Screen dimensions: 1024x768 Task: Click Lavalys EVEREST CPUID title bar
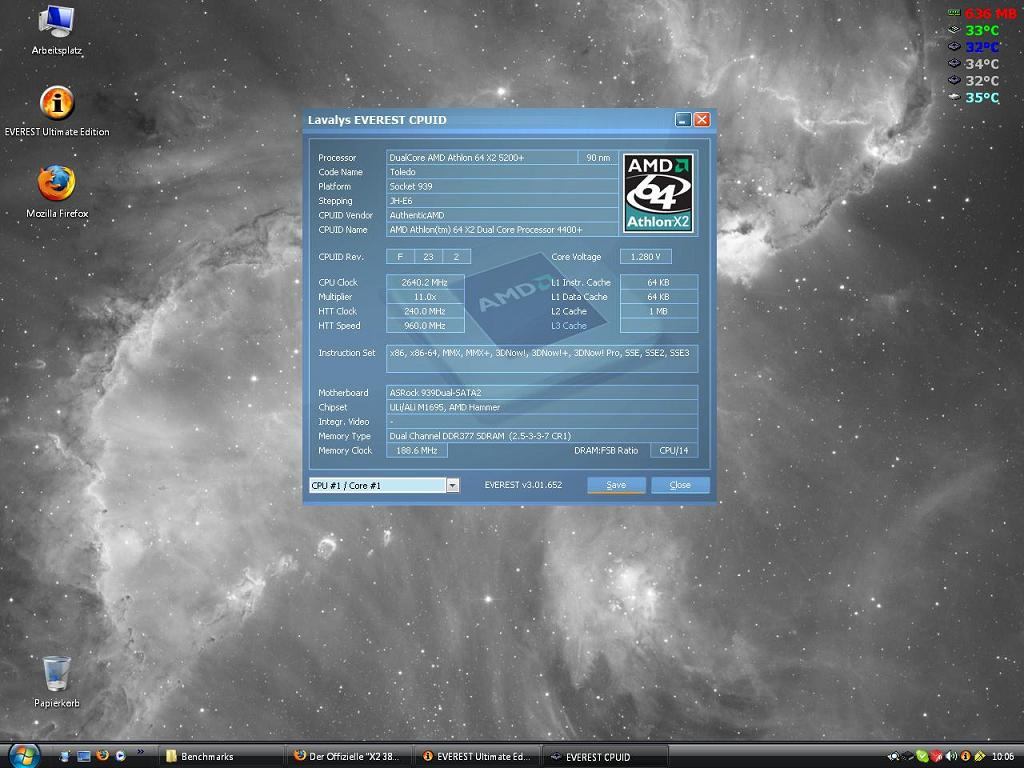[x=490, y=120]
